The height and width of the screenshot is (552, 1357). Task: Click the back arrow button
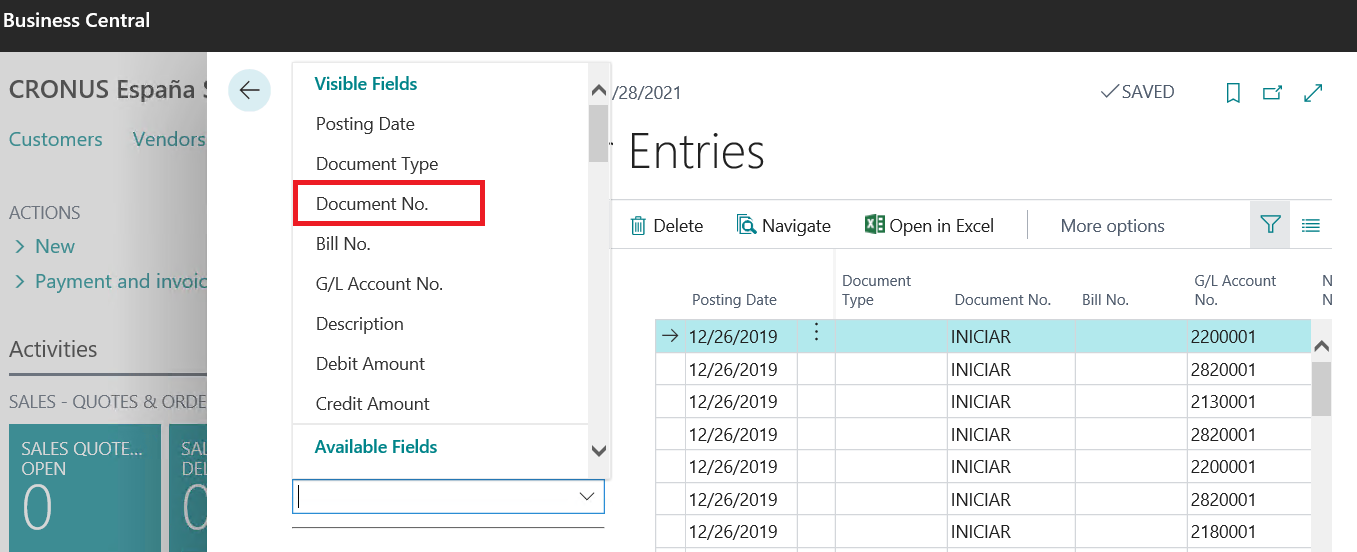coord(249,90)
